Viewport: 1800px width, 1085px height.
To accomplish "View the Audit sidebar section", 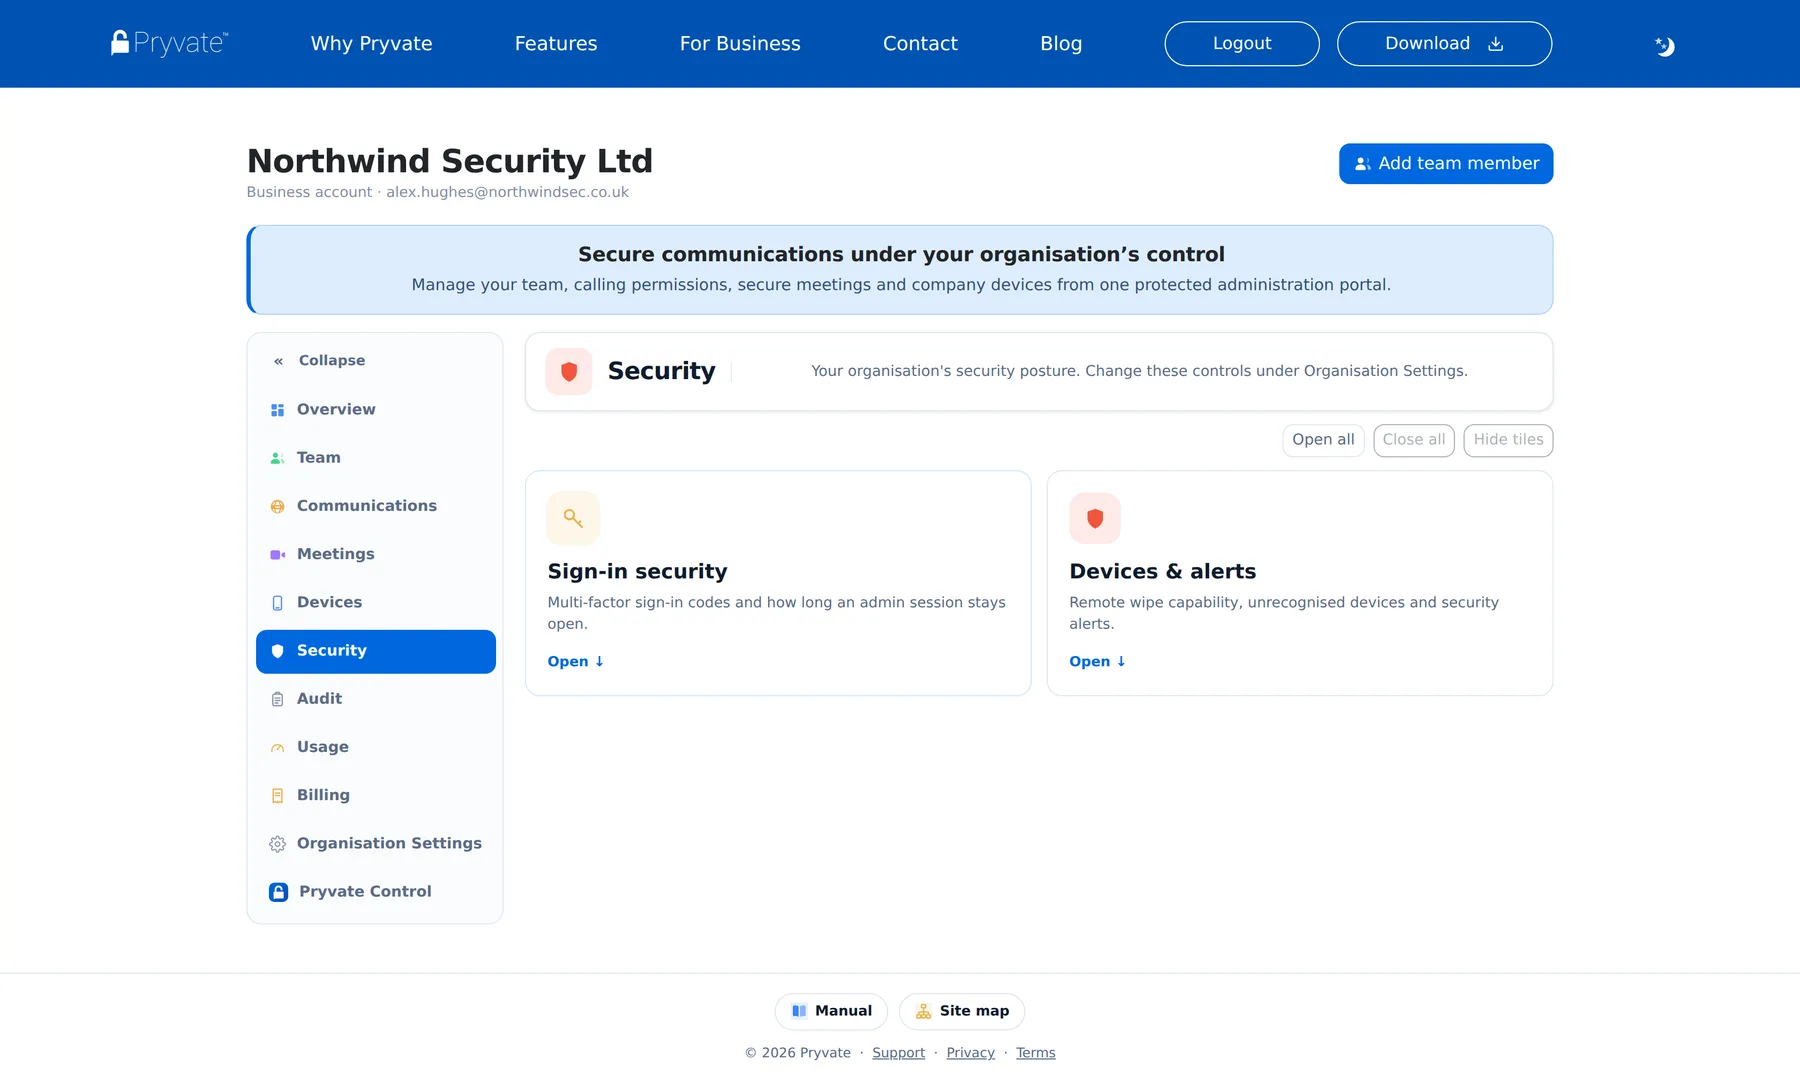I will (376, 699).
